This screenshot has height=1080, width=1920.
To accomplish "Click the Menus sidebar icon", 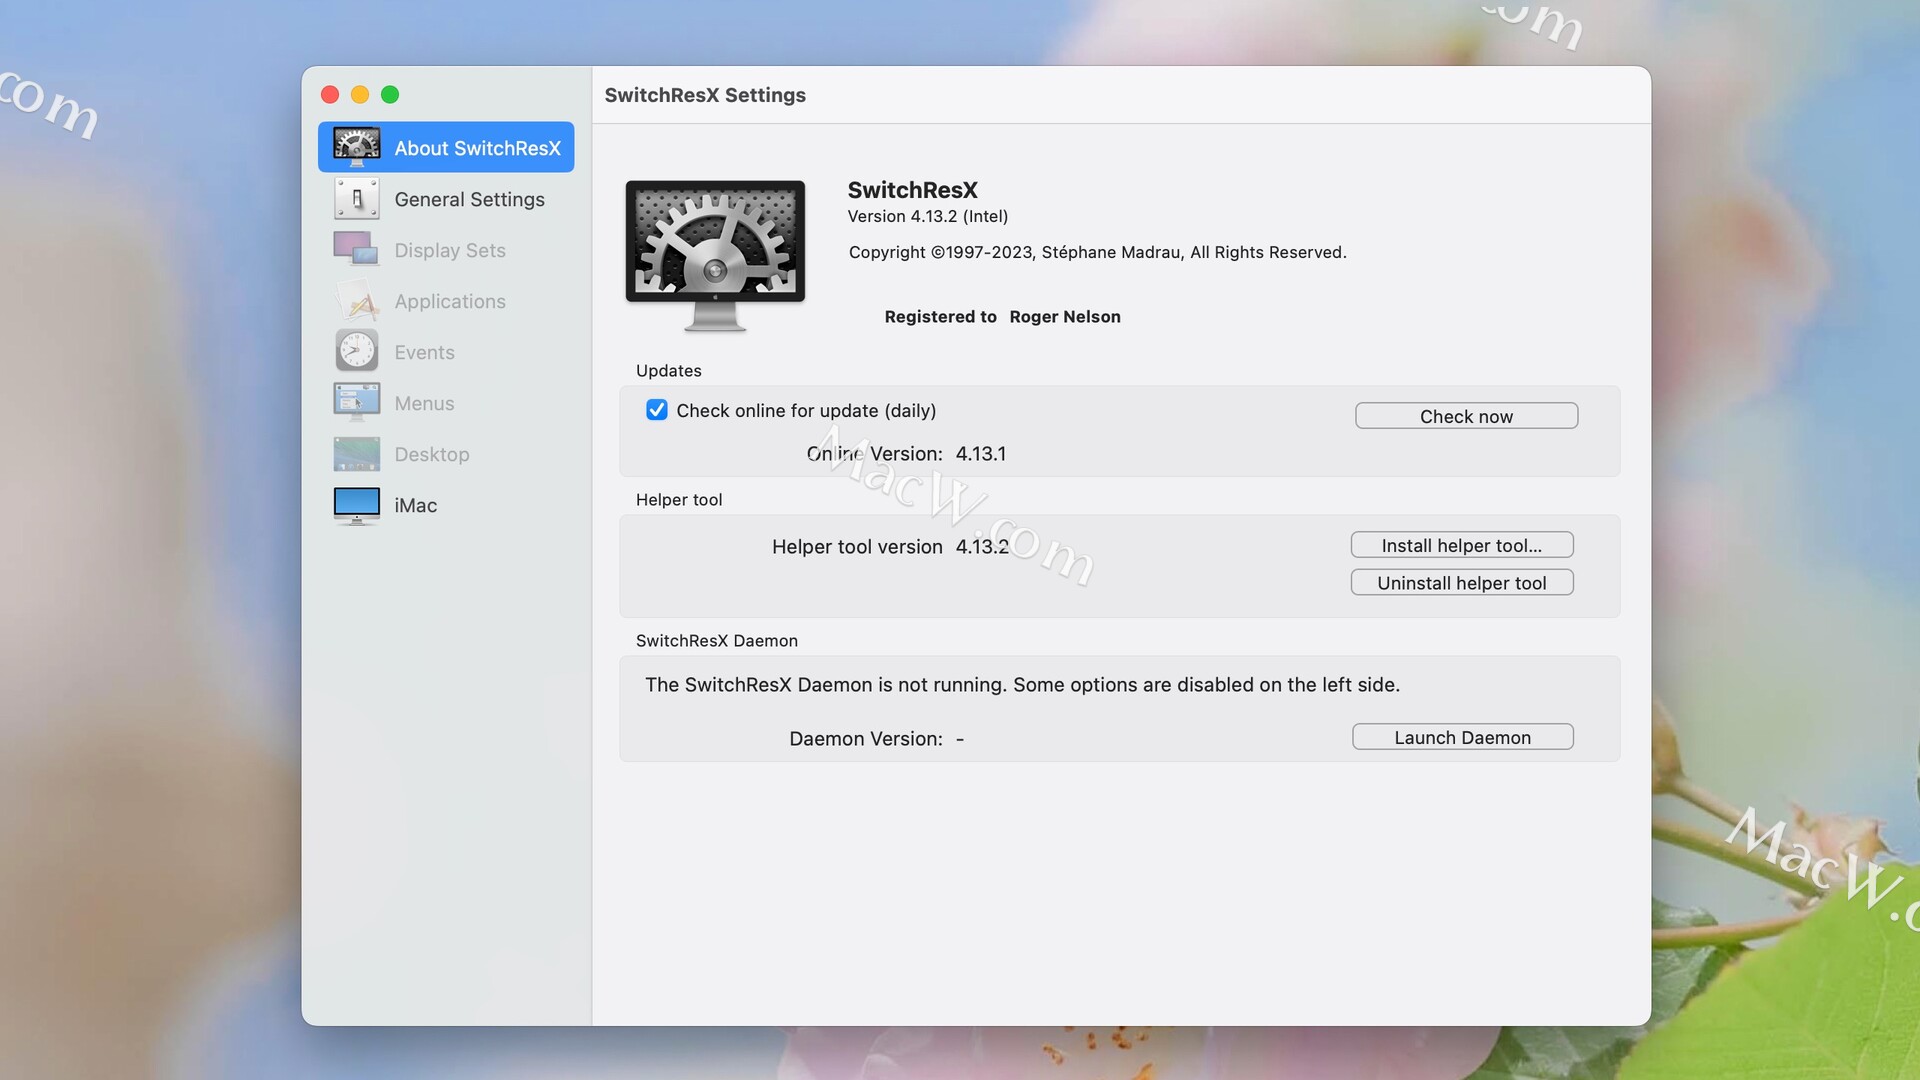I will click(x=356, y=403).
